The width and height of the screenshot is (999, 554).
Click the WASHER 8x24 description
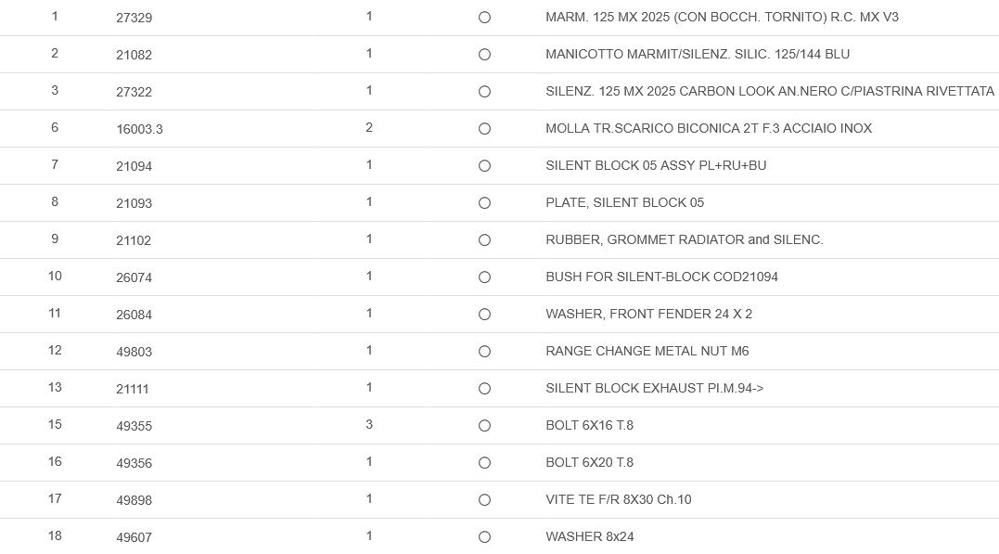(x=589, y=536)
